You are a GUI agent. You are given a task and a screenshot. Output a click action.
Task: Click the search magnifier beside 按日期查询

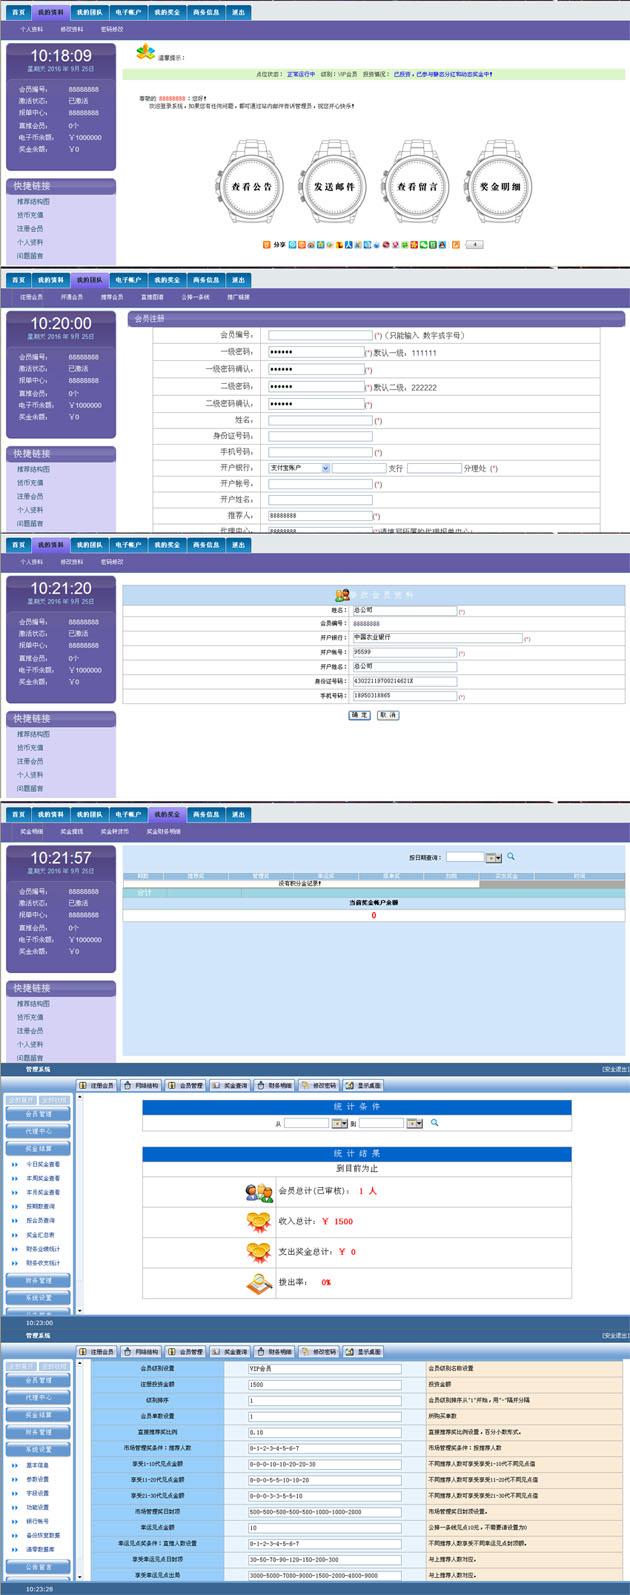pos(511,857)
